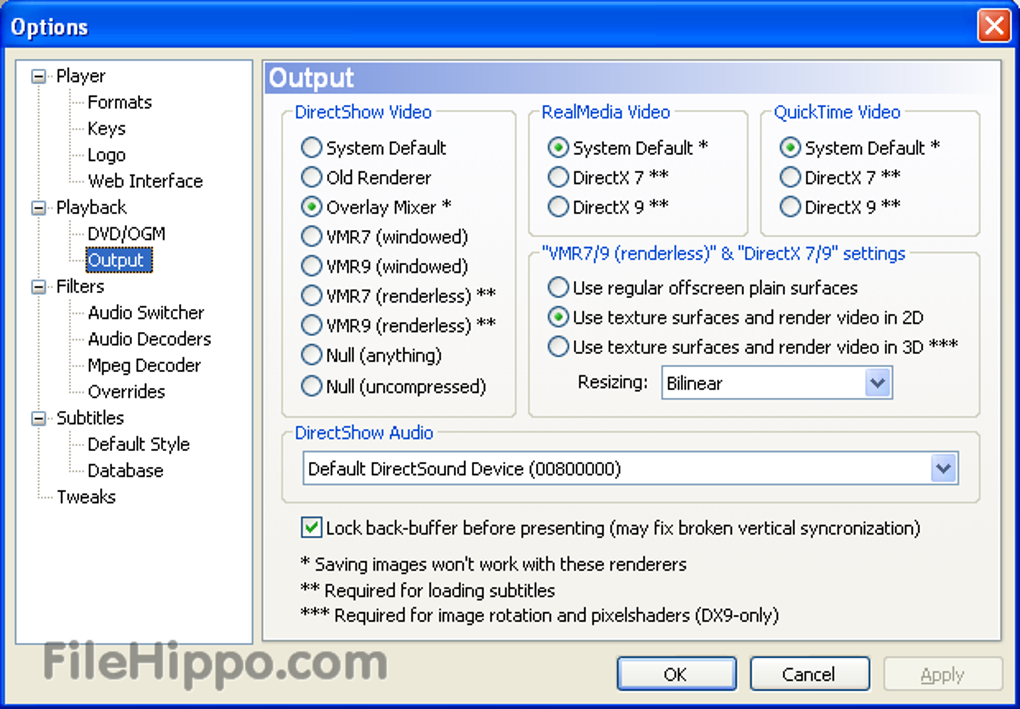The height and width of the screenshot is (709, 1020).
Task: Select VMR9 (renderless) DirectShow renderer
Action: (x=311, y=326)
